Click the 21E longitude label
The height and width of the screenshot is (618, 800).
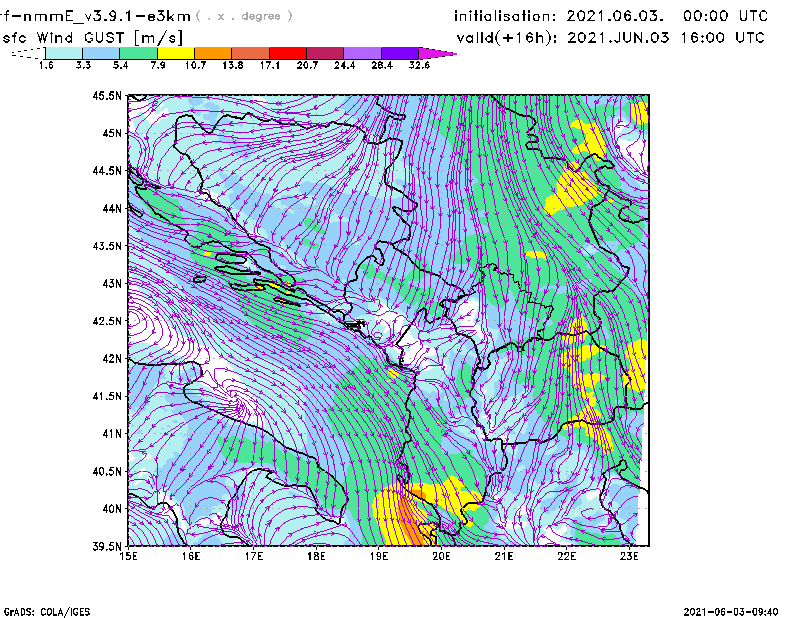click(504, 556)
